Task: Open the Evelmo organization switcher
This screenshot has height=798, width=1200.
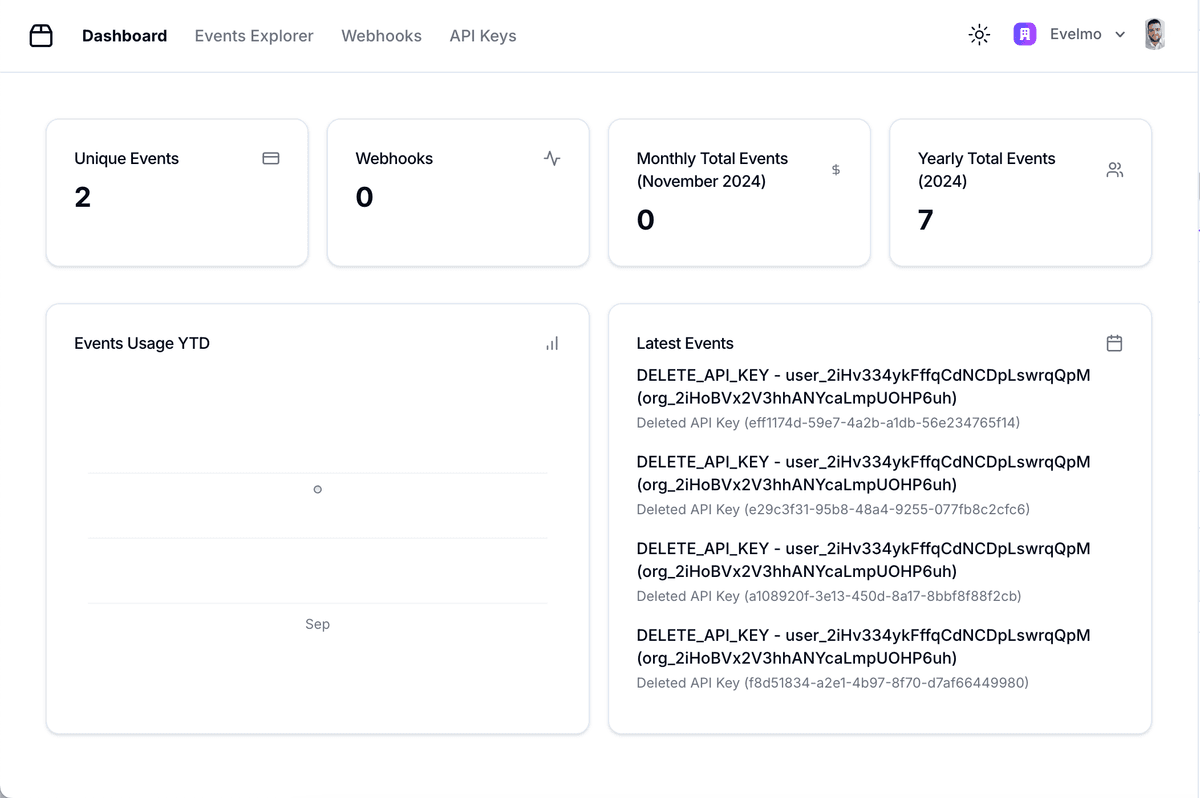Action: [x=1075, y=33]
